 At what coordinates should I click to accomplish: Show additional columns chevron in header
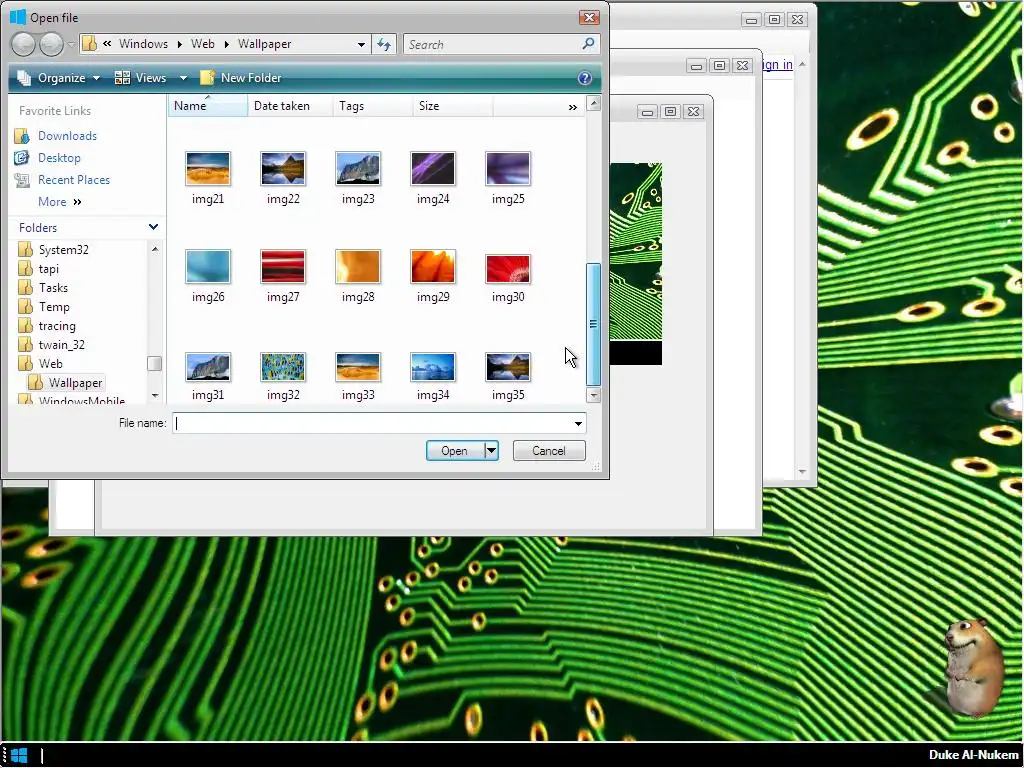(573, 107)
